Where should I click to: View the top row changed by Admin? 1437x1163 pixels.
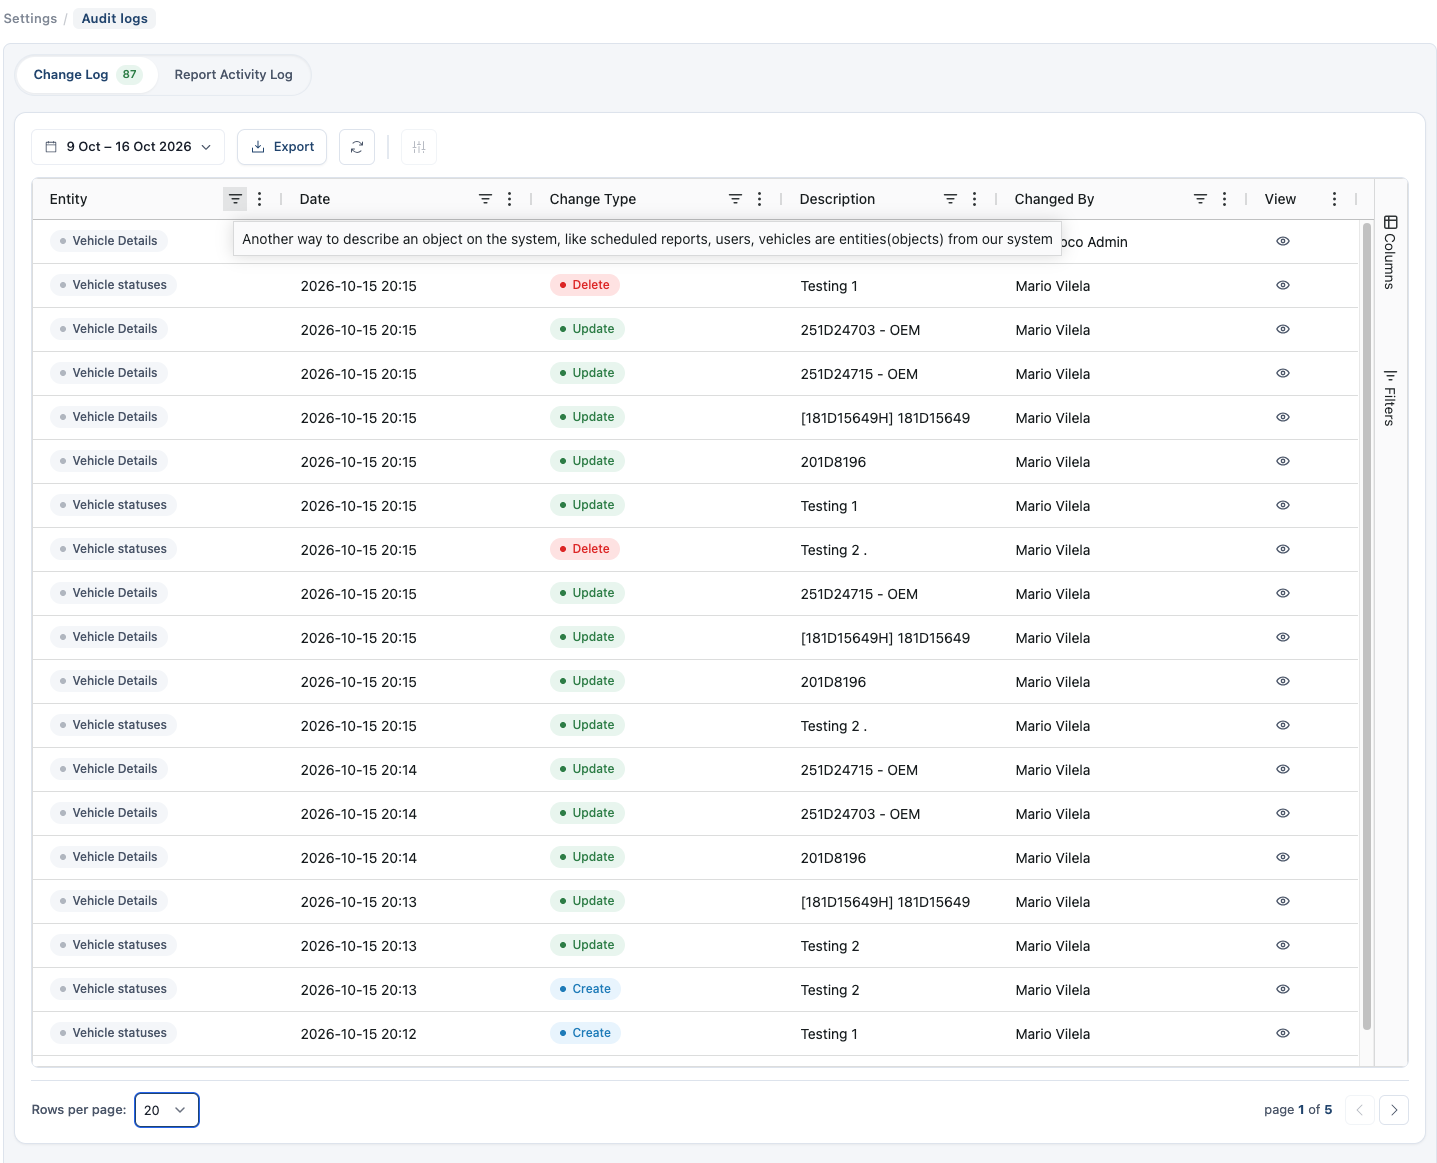1283,241
